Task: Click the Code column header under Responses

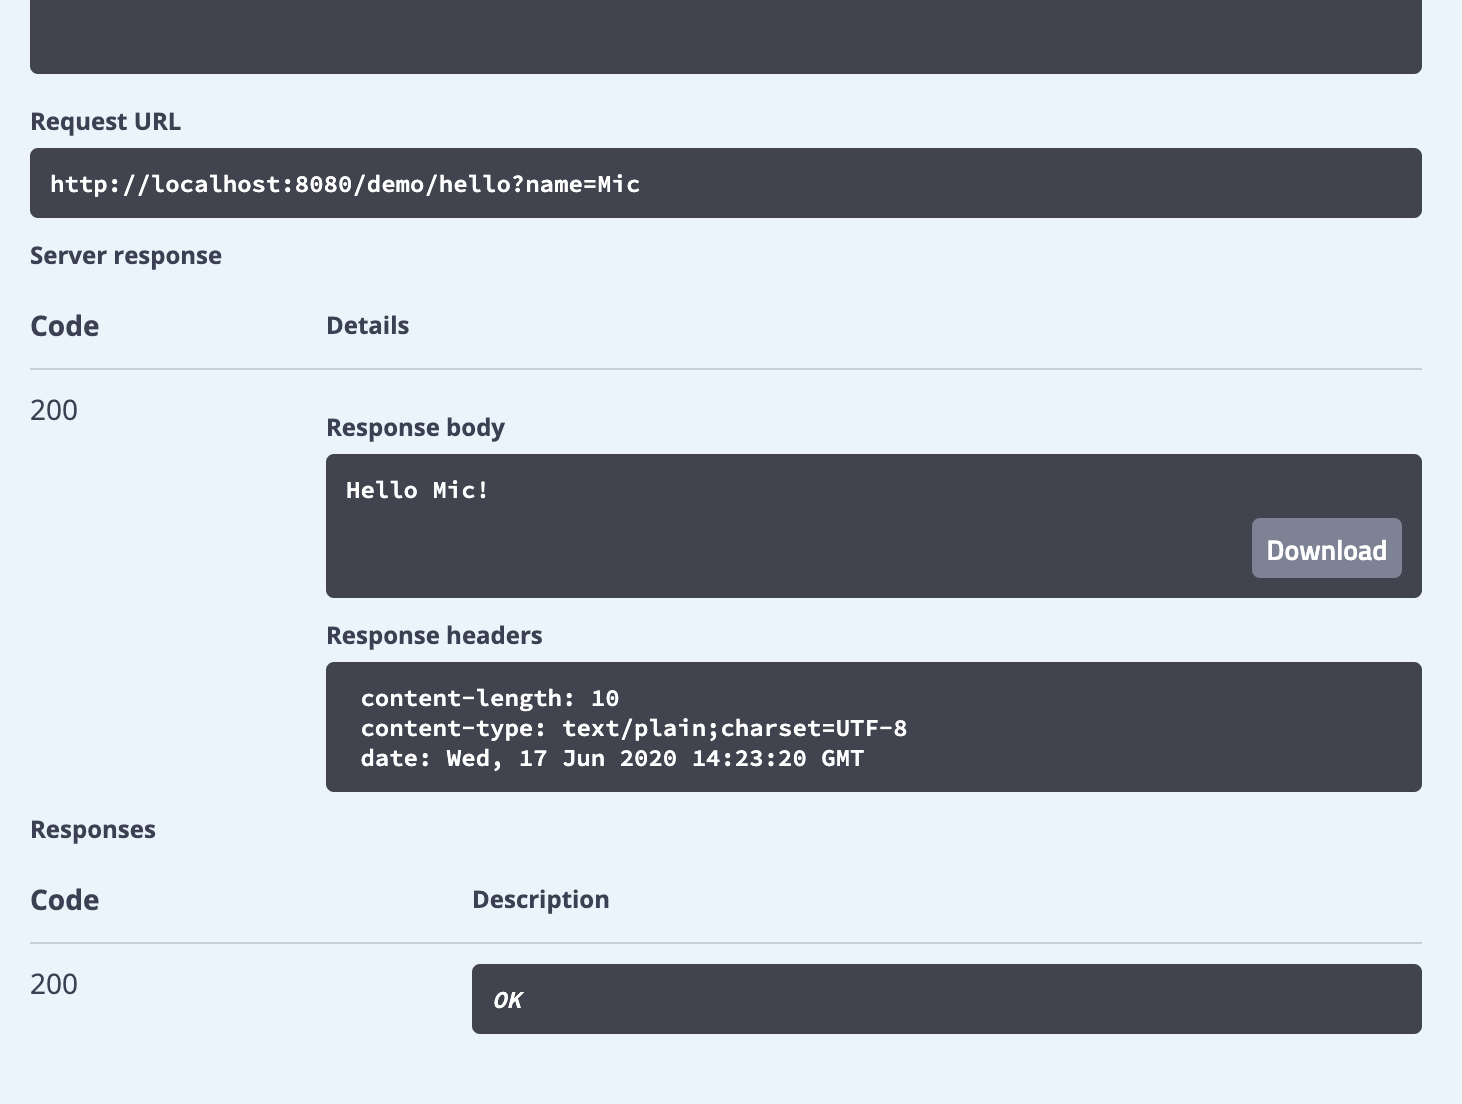Action: (65, 900)
